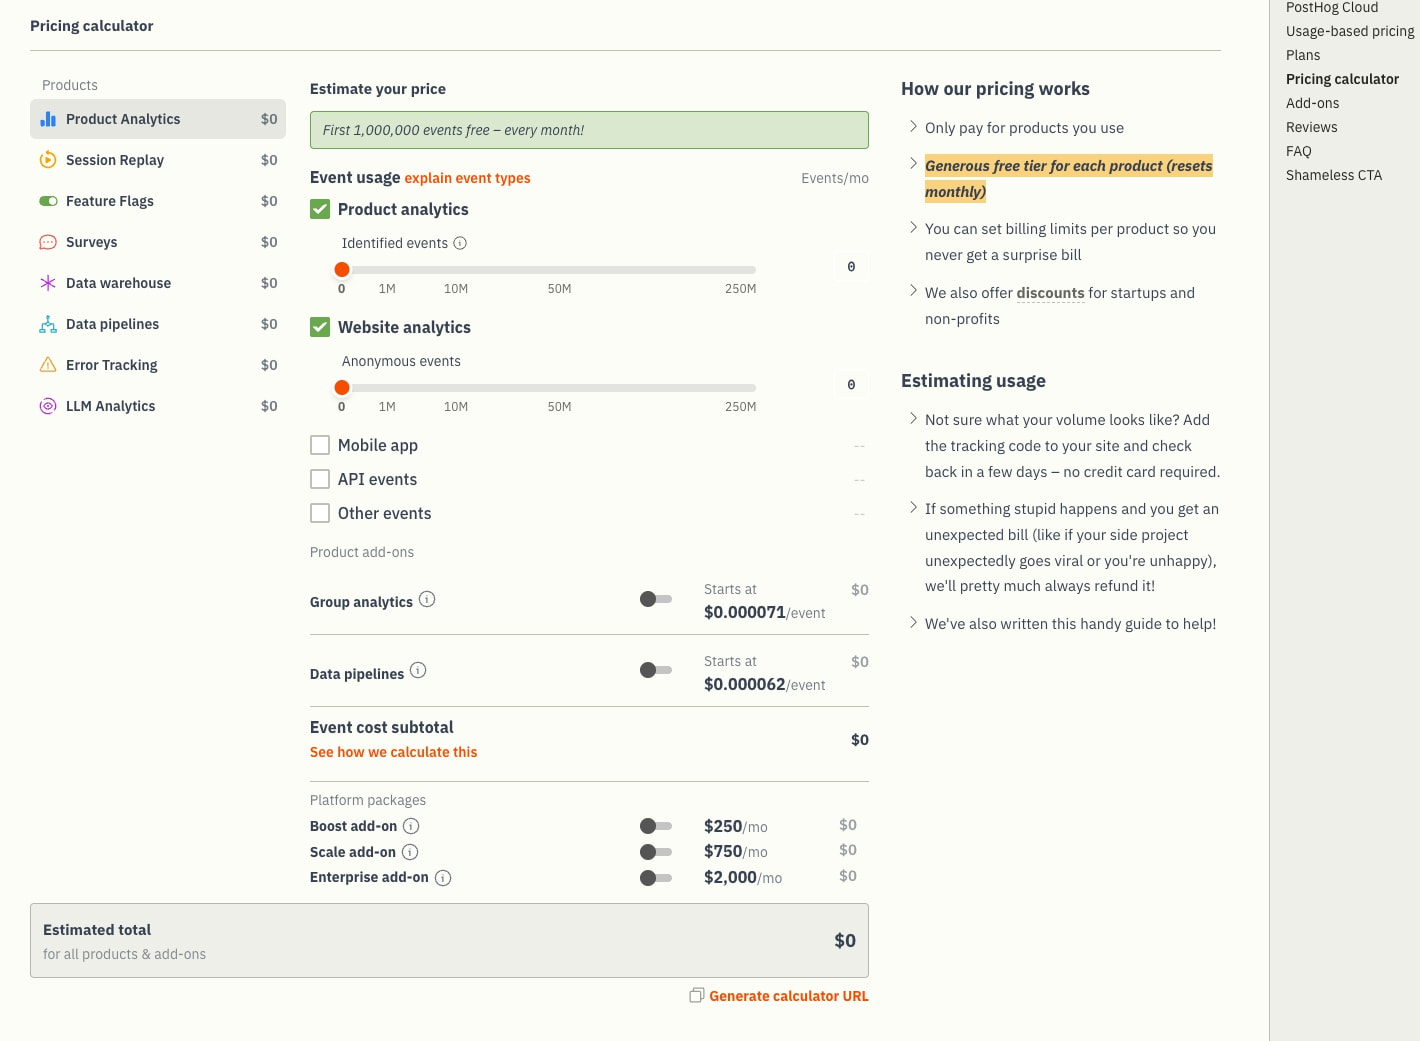Viewport: 1420px width, 1041px height.
Task: Click the Data warehouse asterisk icon
Action: (x=48, y=283)
